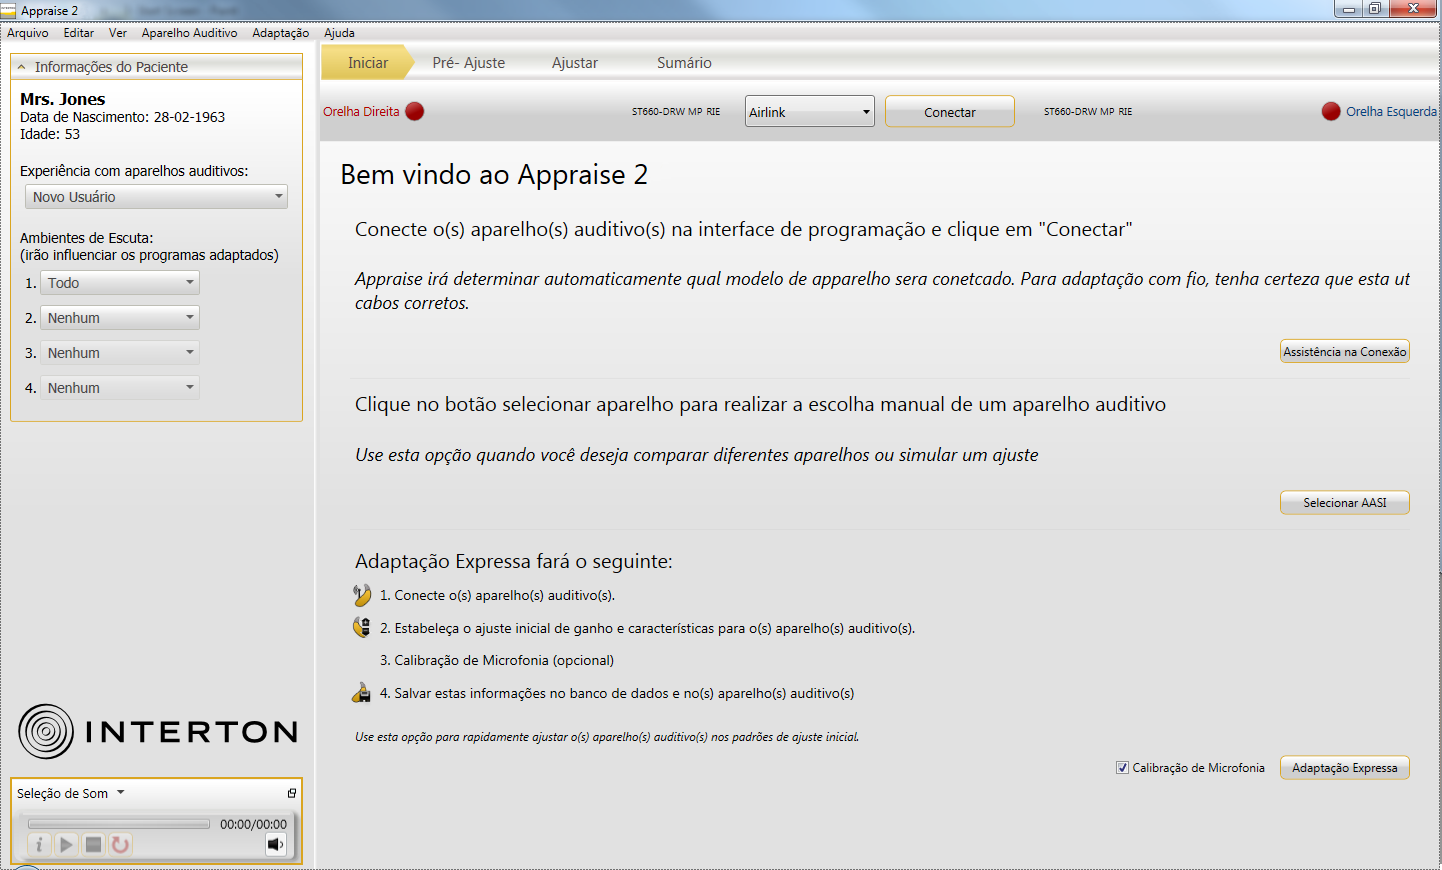Click the speaker volume icon

[276, 845]
